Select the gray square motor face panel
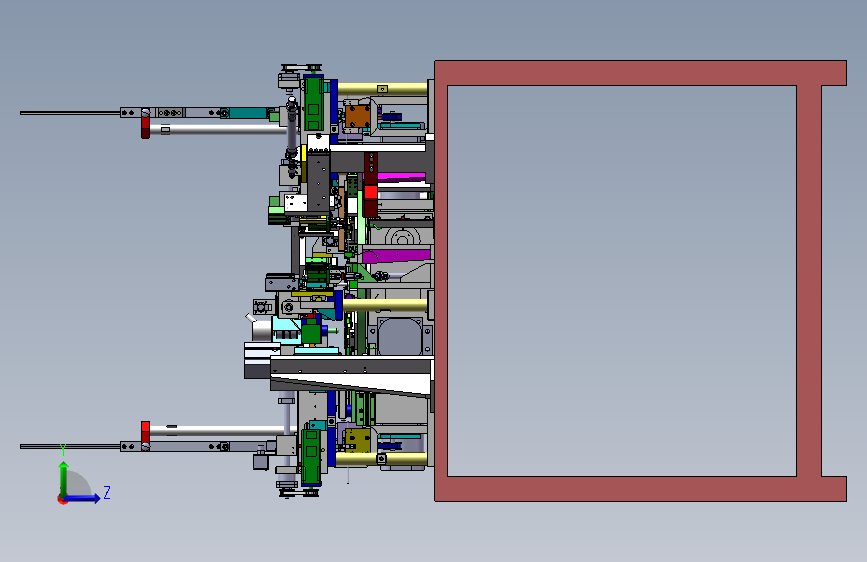The height and width of the screenshot is (562, 867). pyautogui.click(x=400, y=336)
